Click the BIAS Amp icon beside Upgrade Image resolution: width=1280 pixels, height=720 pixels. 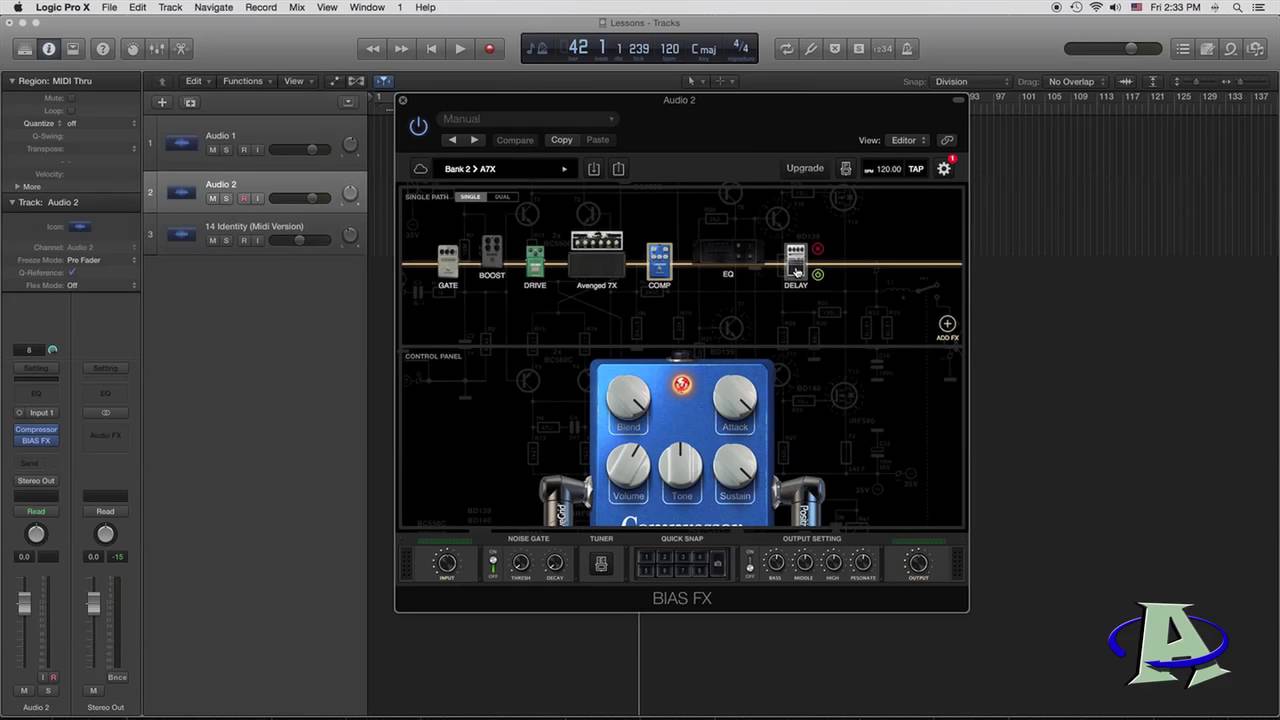click(845, 169)
